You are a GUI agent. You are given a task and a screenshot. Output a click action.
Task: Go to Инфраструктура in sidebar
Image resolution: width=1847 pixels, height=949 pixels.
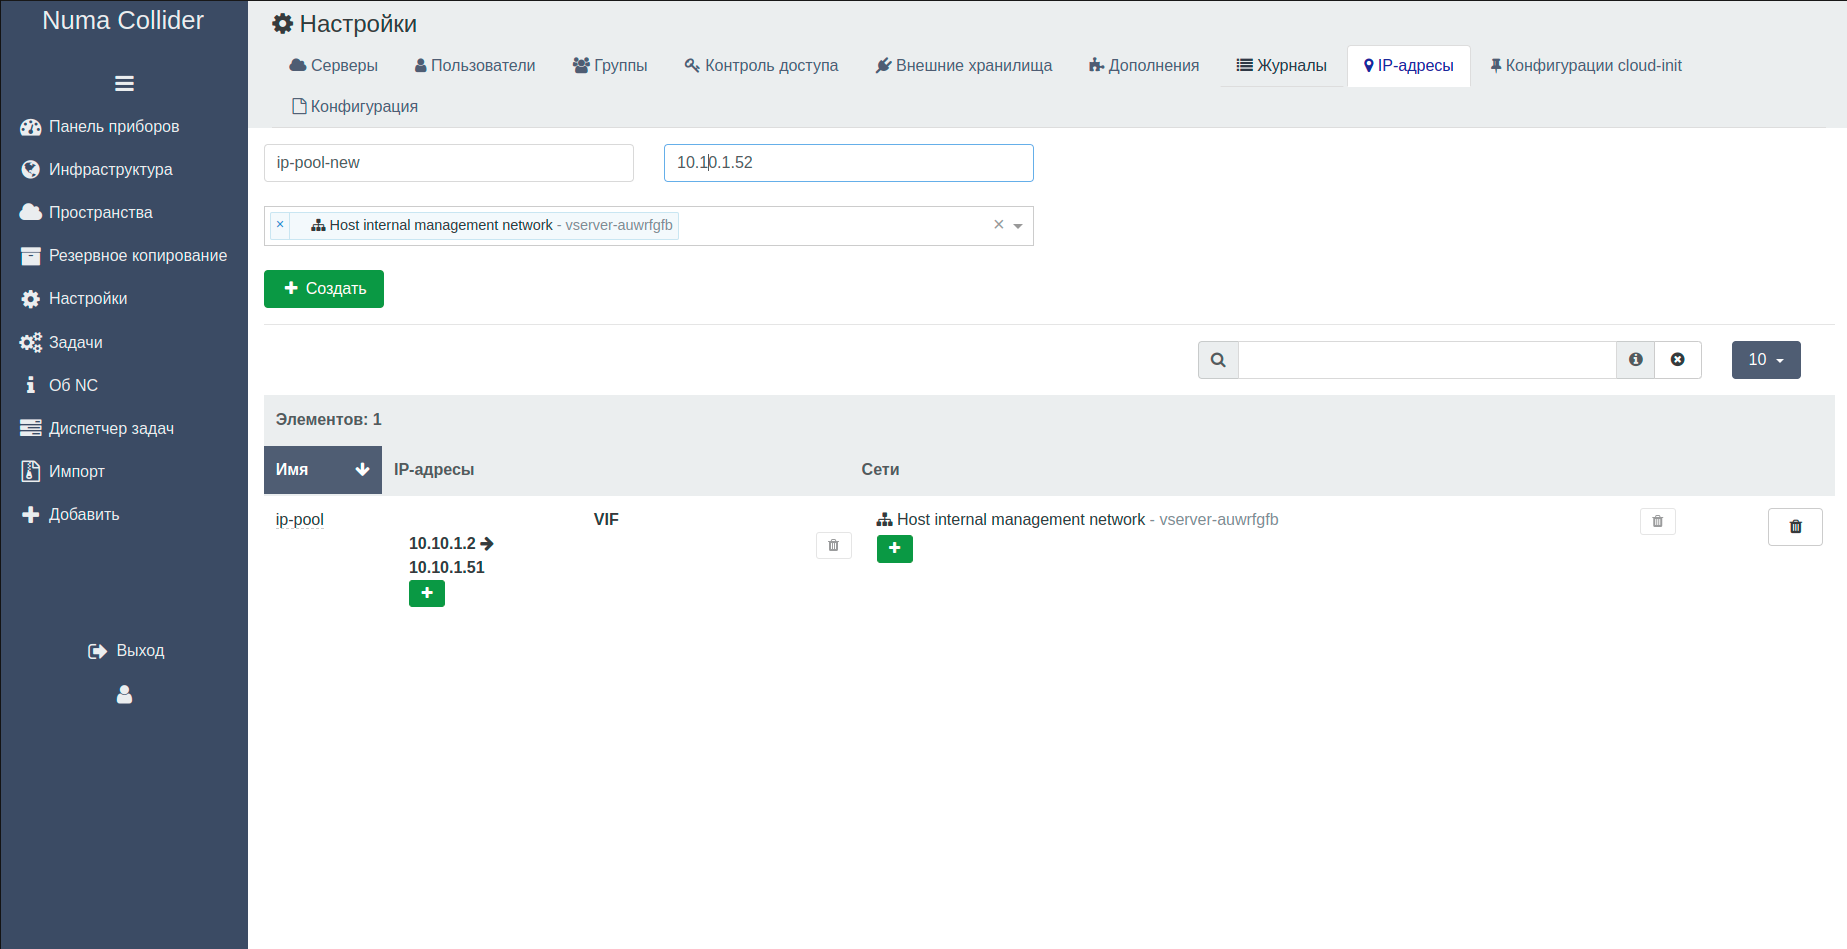point(97,170)
